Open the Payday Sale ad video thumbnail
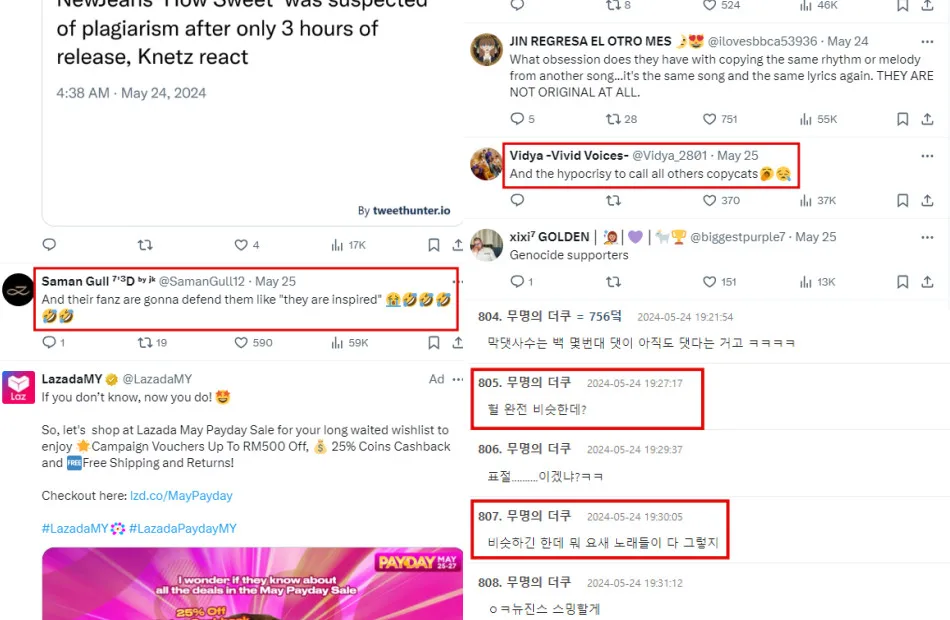 pos(253,584)
